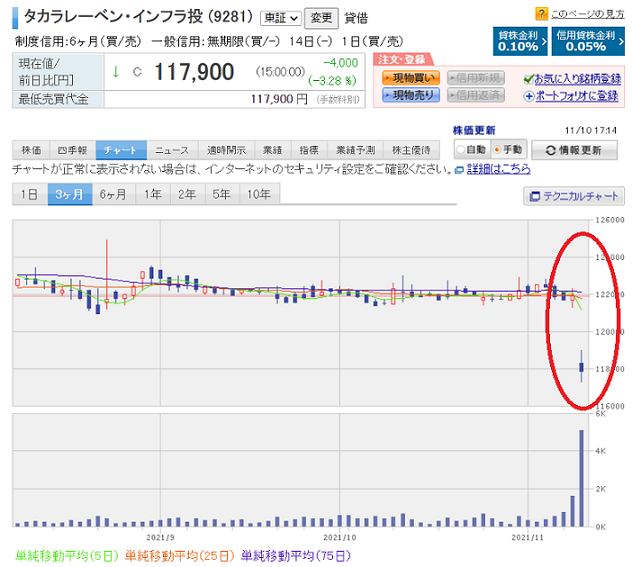Click the 11/10 17:14 update timestamp
This screenshot has height=567, width=632.
click(x=591, y=131)
